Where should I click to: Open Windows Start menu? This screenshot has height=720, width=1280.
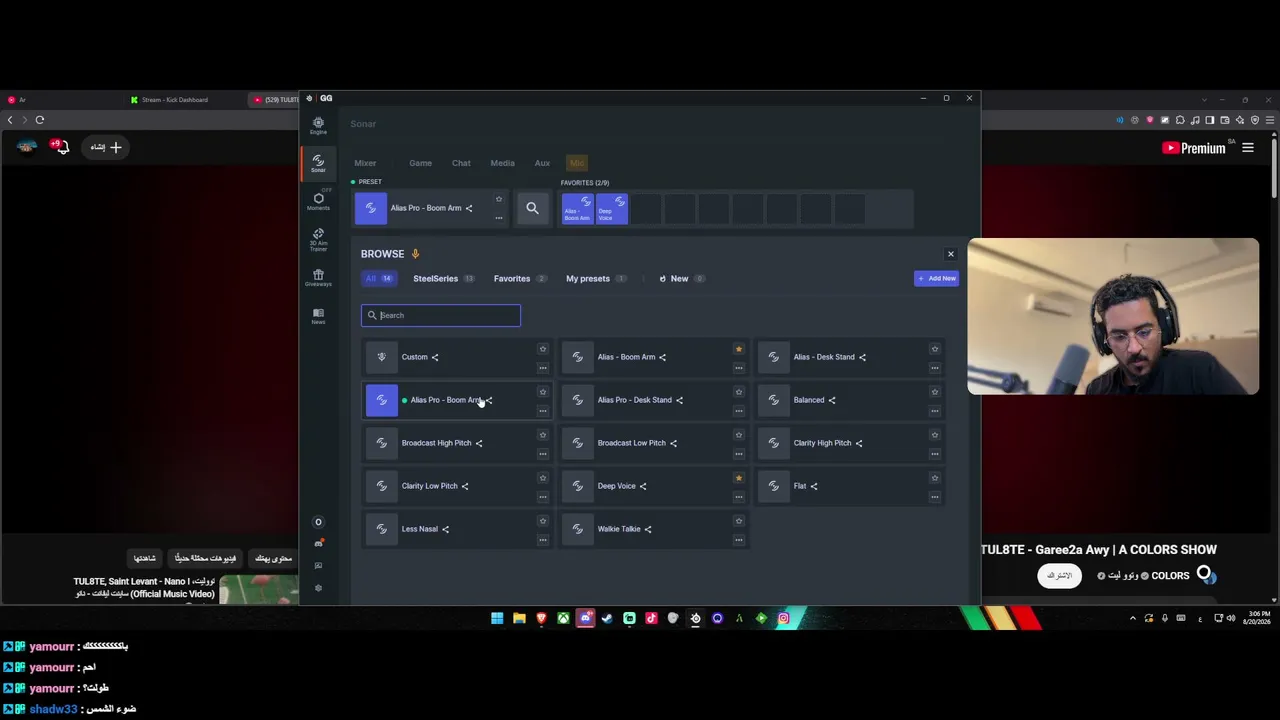click(497, 618)
